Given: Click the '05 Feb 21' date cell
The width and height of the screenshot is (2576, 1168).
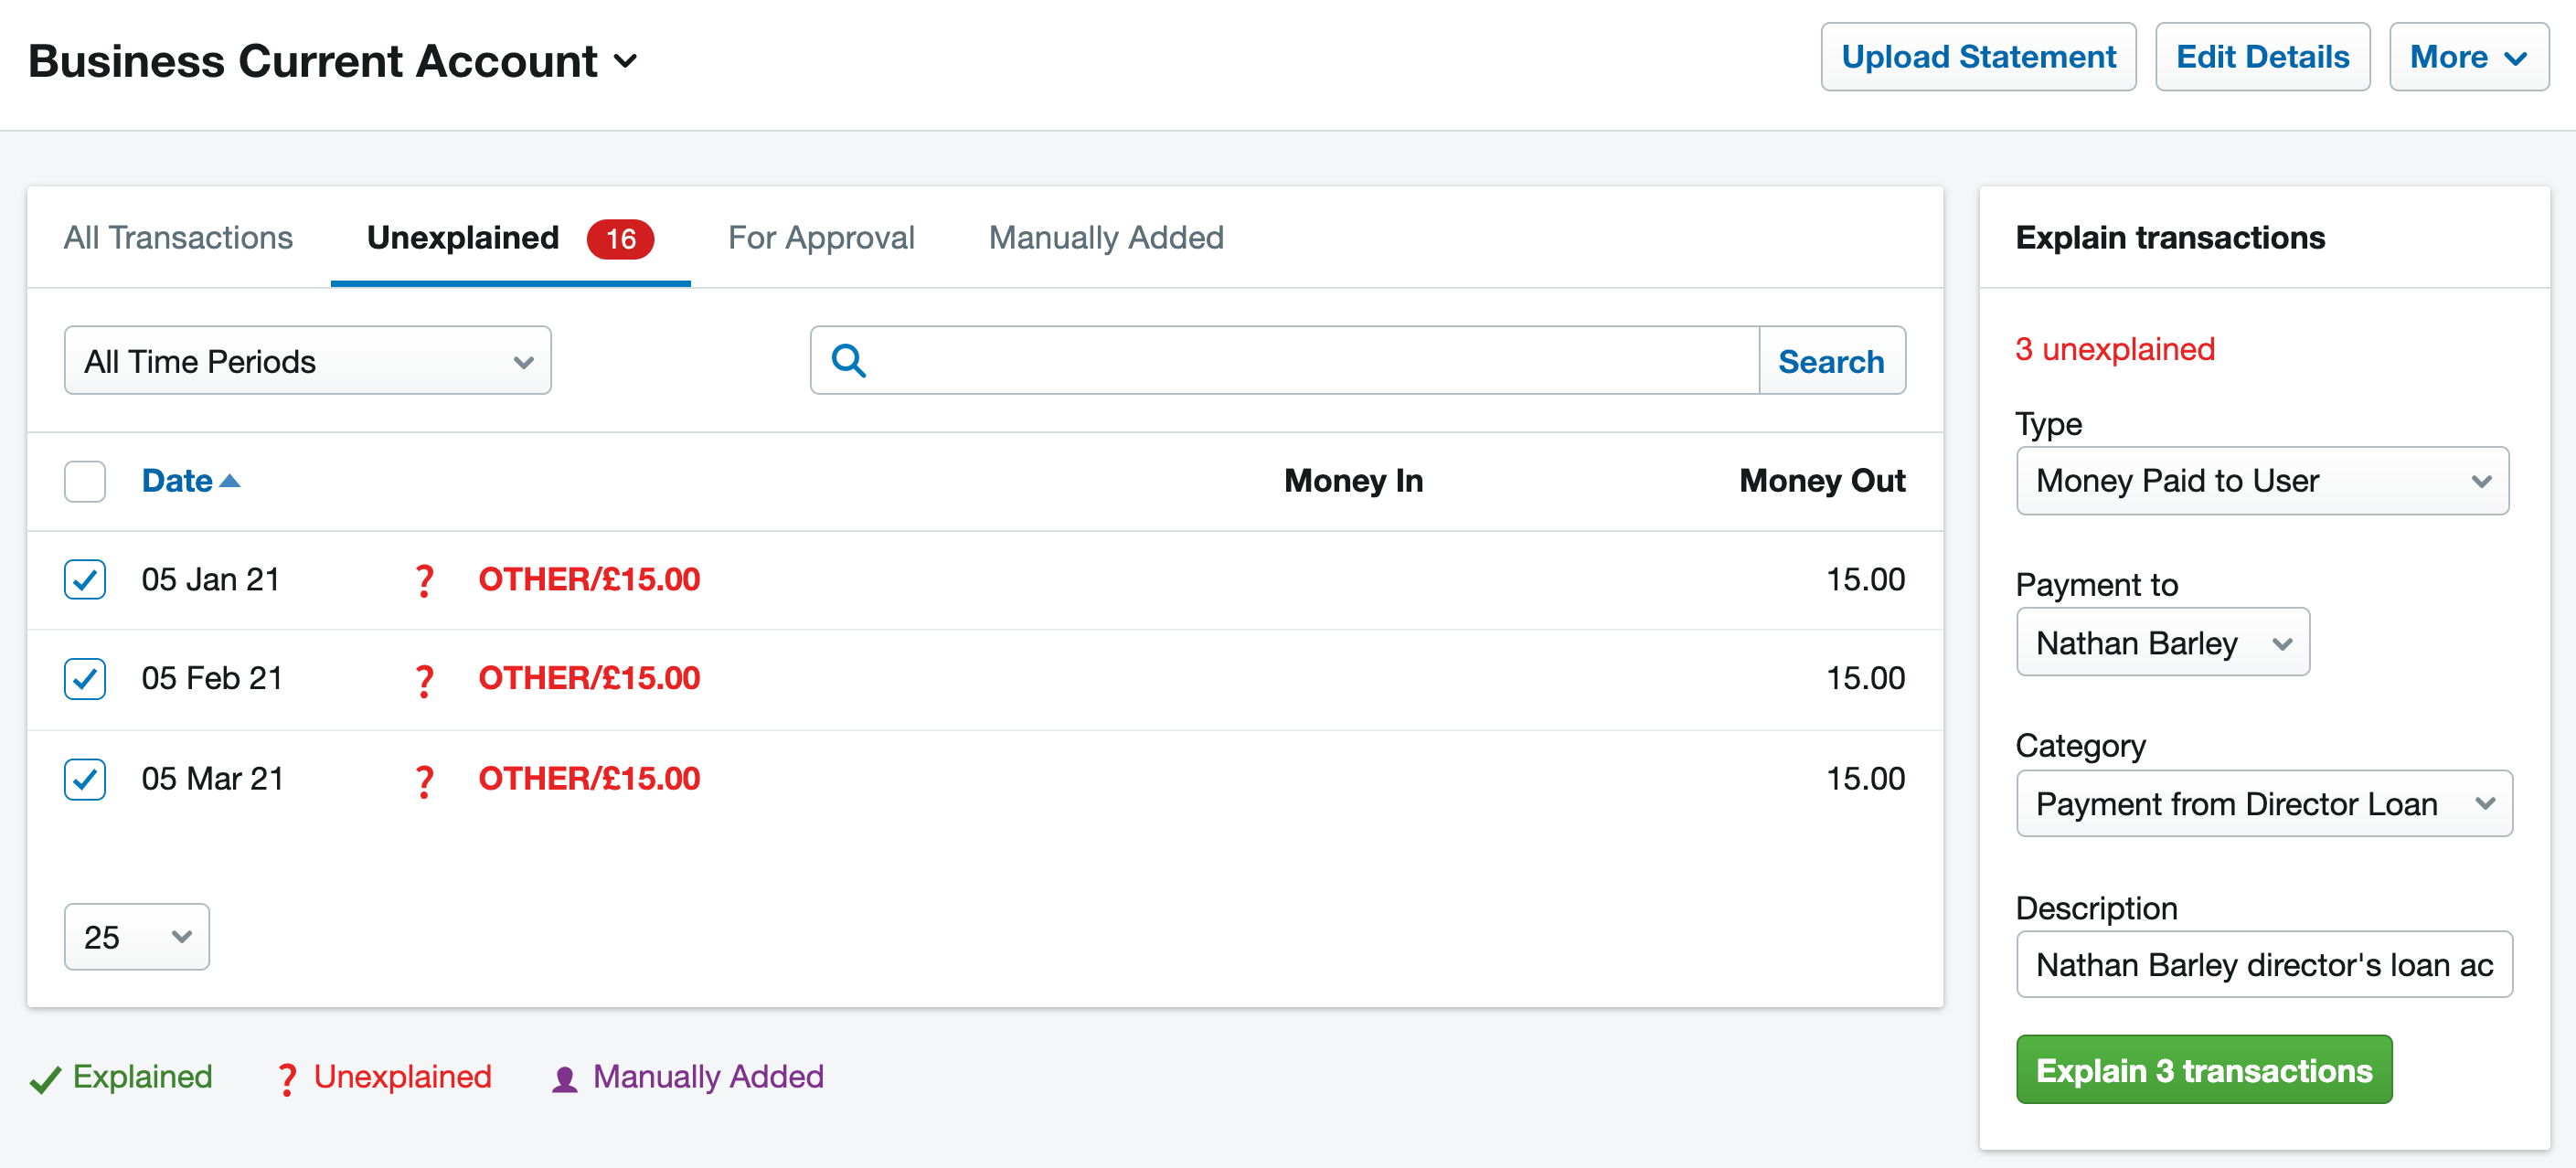Looking at the screenshot, I should [x=212, y=679].
